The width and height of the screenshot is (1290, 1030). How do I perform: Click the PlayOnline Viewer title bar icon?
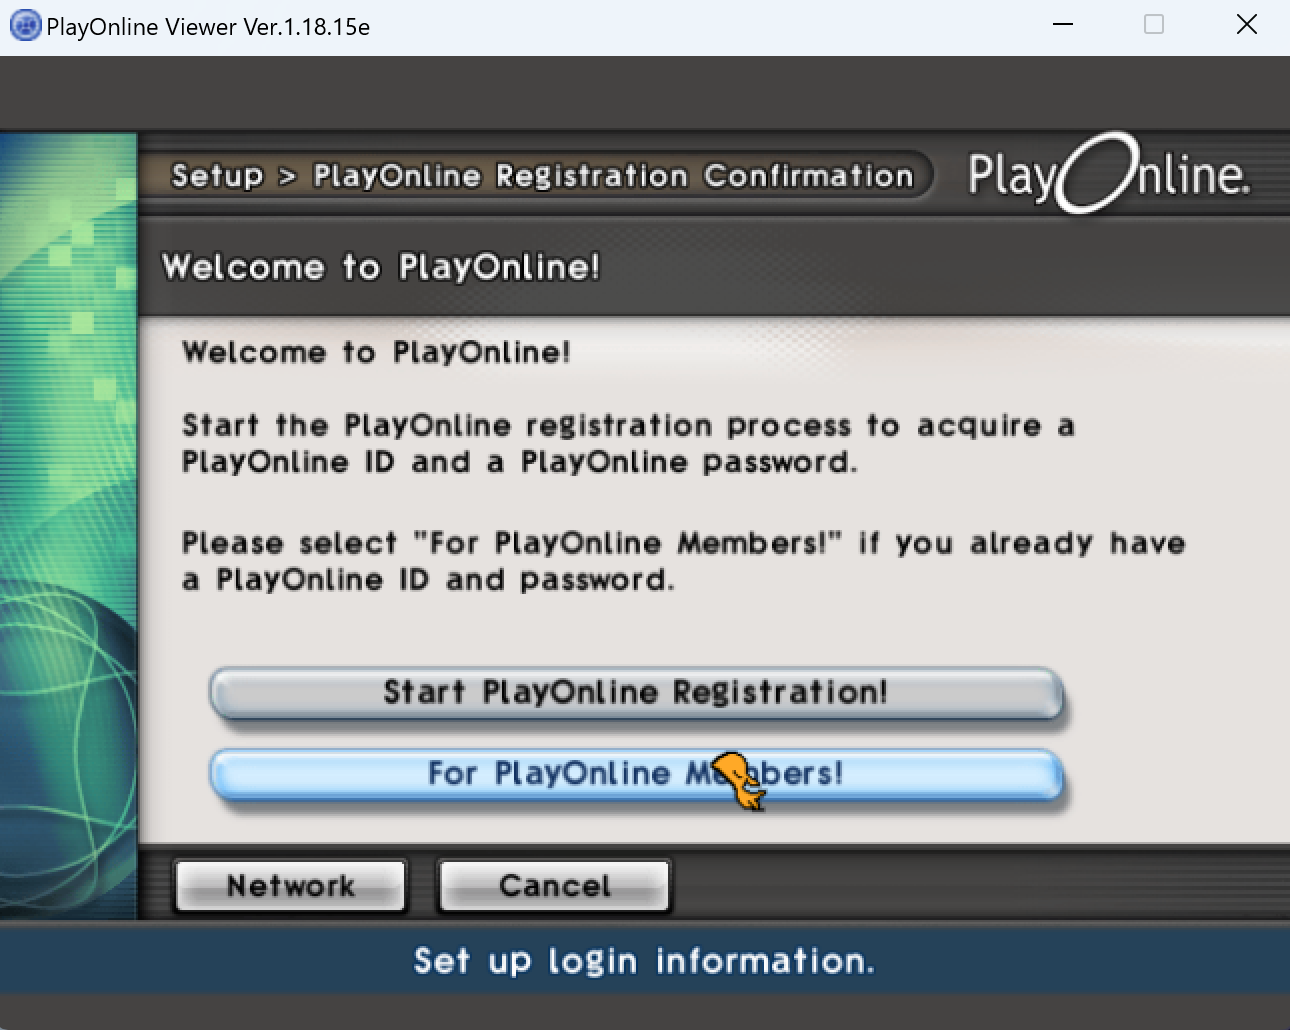tap(24, 26)
